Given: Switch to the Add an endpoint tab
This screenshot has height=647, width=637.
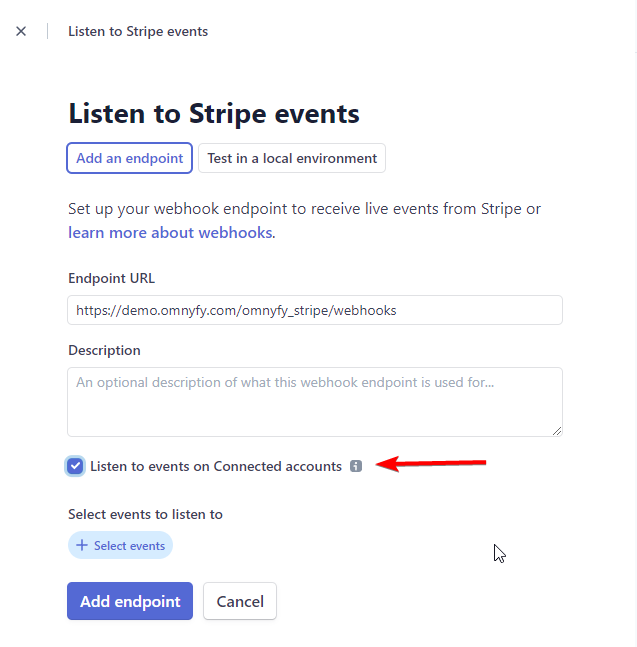Looking at the screenshot, I should click(130, 158).
